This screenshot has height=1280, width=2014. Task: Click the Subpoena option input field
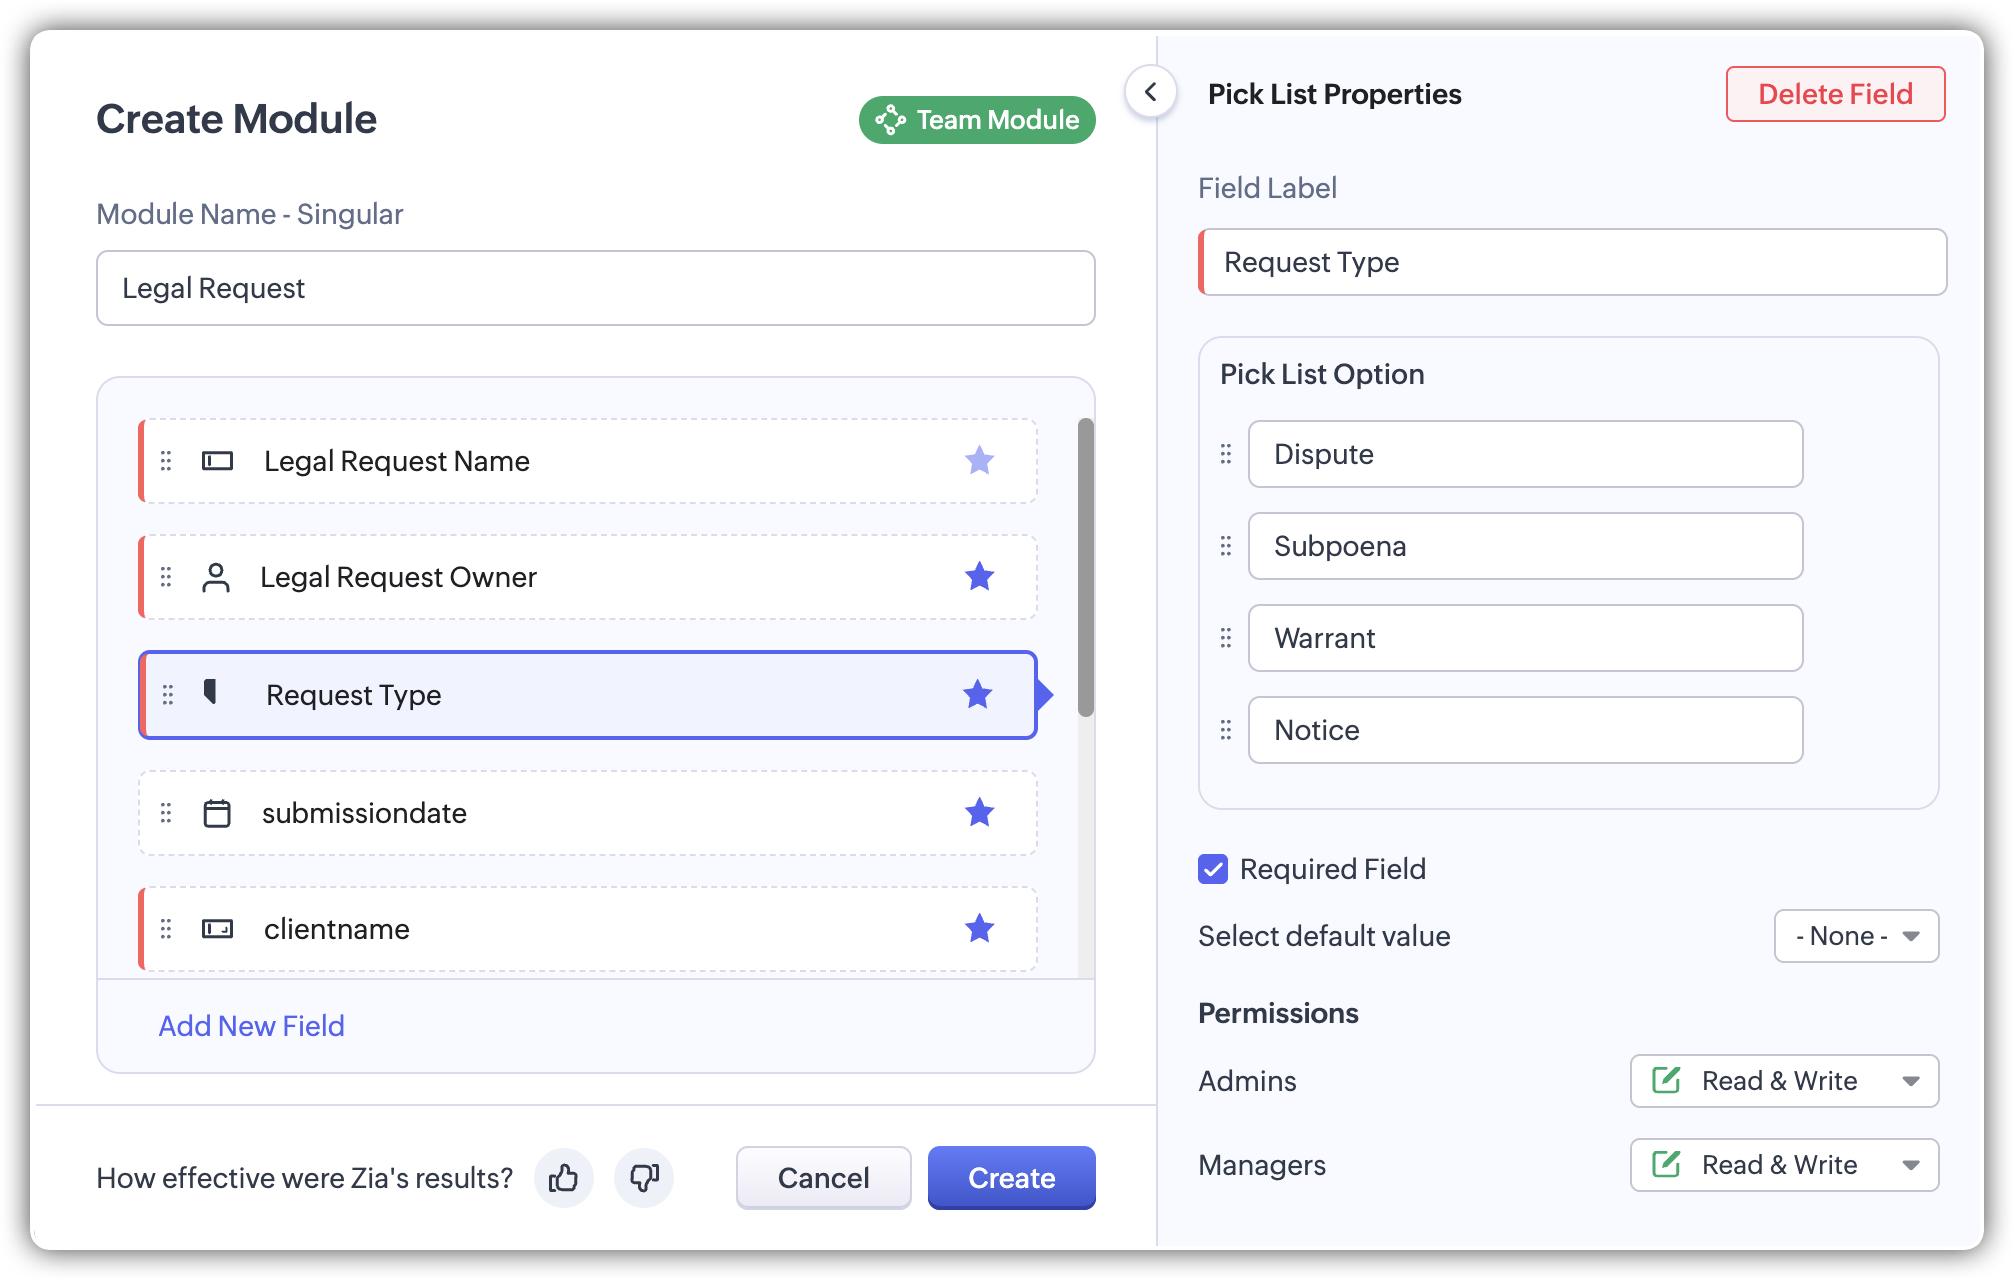tap(1525, 546)
